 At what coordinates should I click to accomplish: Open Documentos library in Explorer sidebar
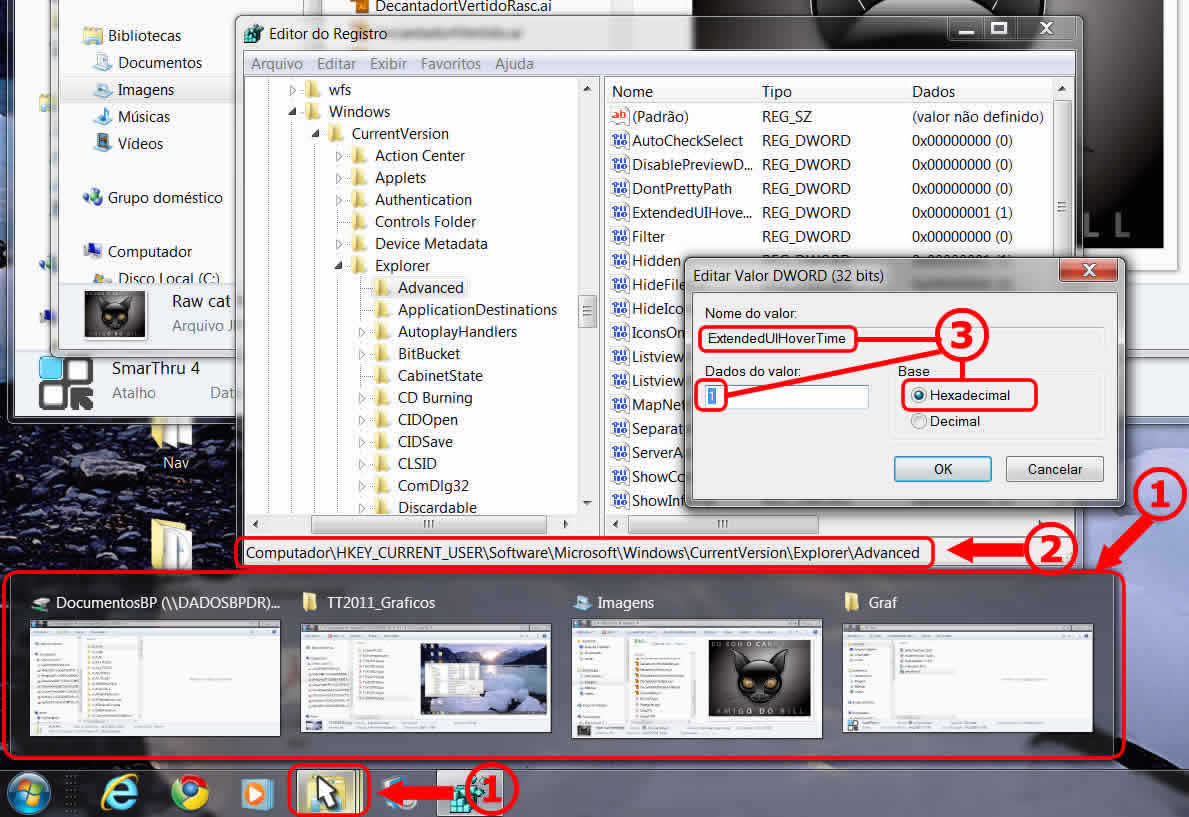point(159,62)
